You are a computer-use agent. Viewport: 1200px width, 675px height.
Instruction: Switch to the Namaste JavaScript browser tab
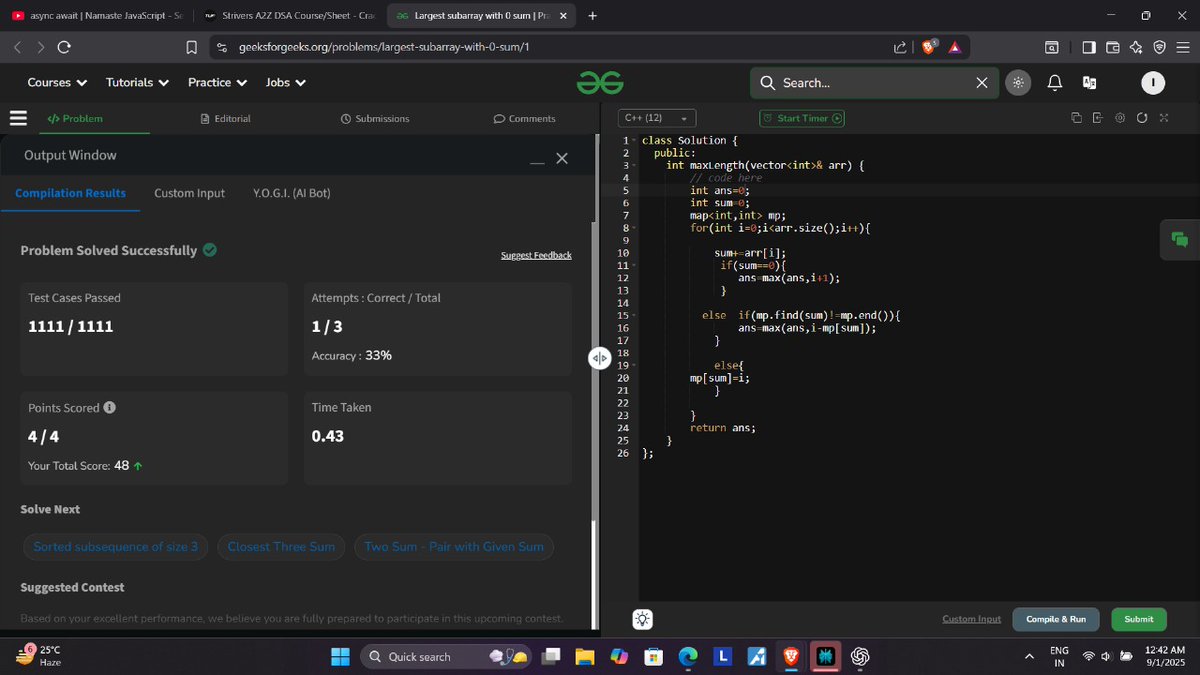(x=97, y=16)
